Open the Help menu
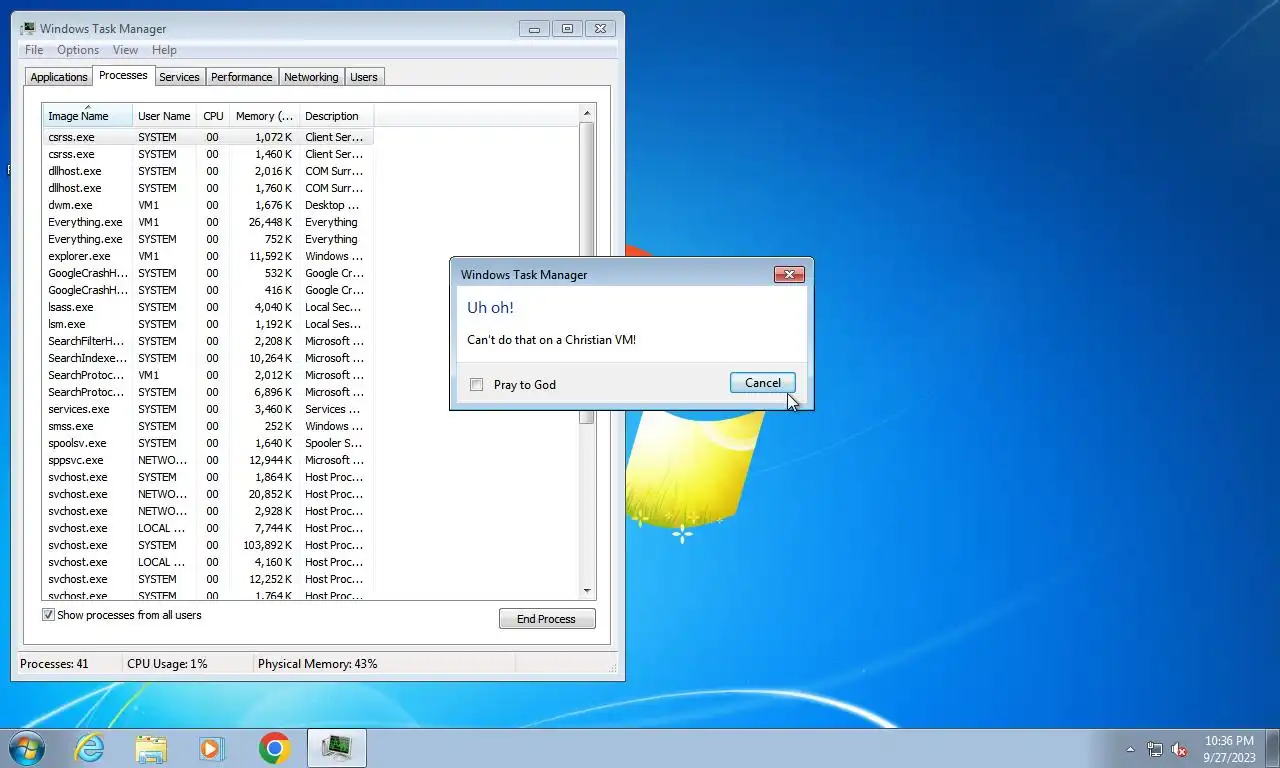Image resolution: width=1280 pixels, height=768 pixels. click(164, 50)
